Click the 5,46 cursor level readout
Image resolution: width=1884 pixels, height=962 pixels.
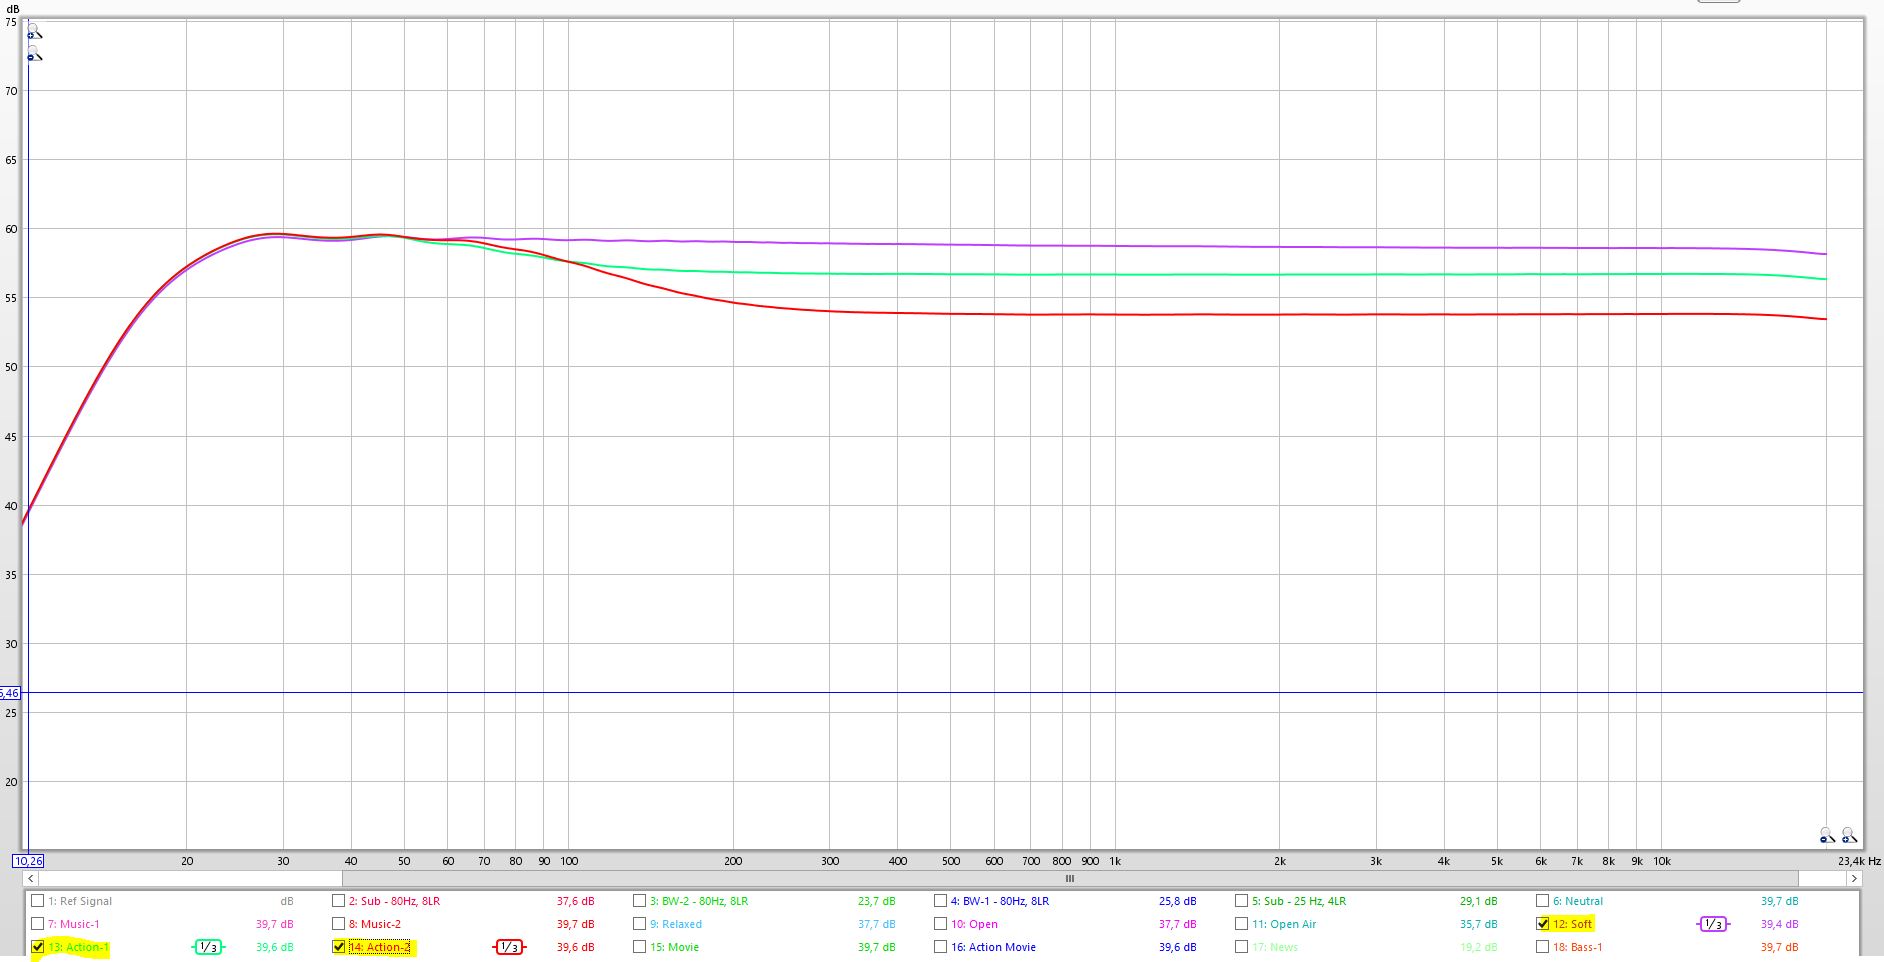coord(9,693)
